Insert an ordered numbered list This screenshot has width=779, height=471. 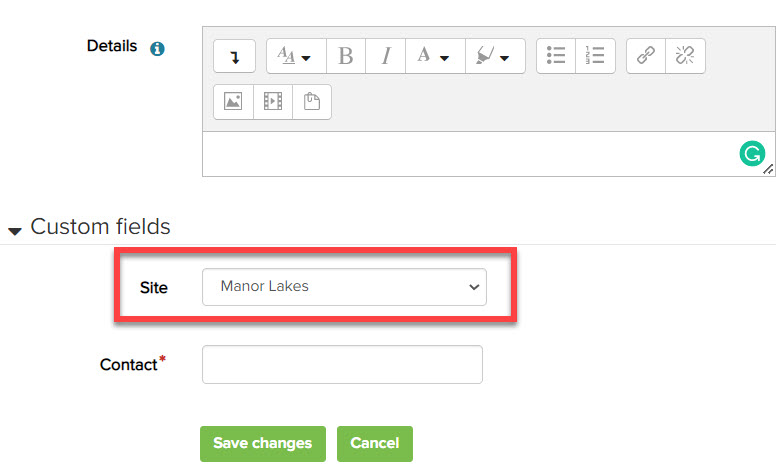595,57
